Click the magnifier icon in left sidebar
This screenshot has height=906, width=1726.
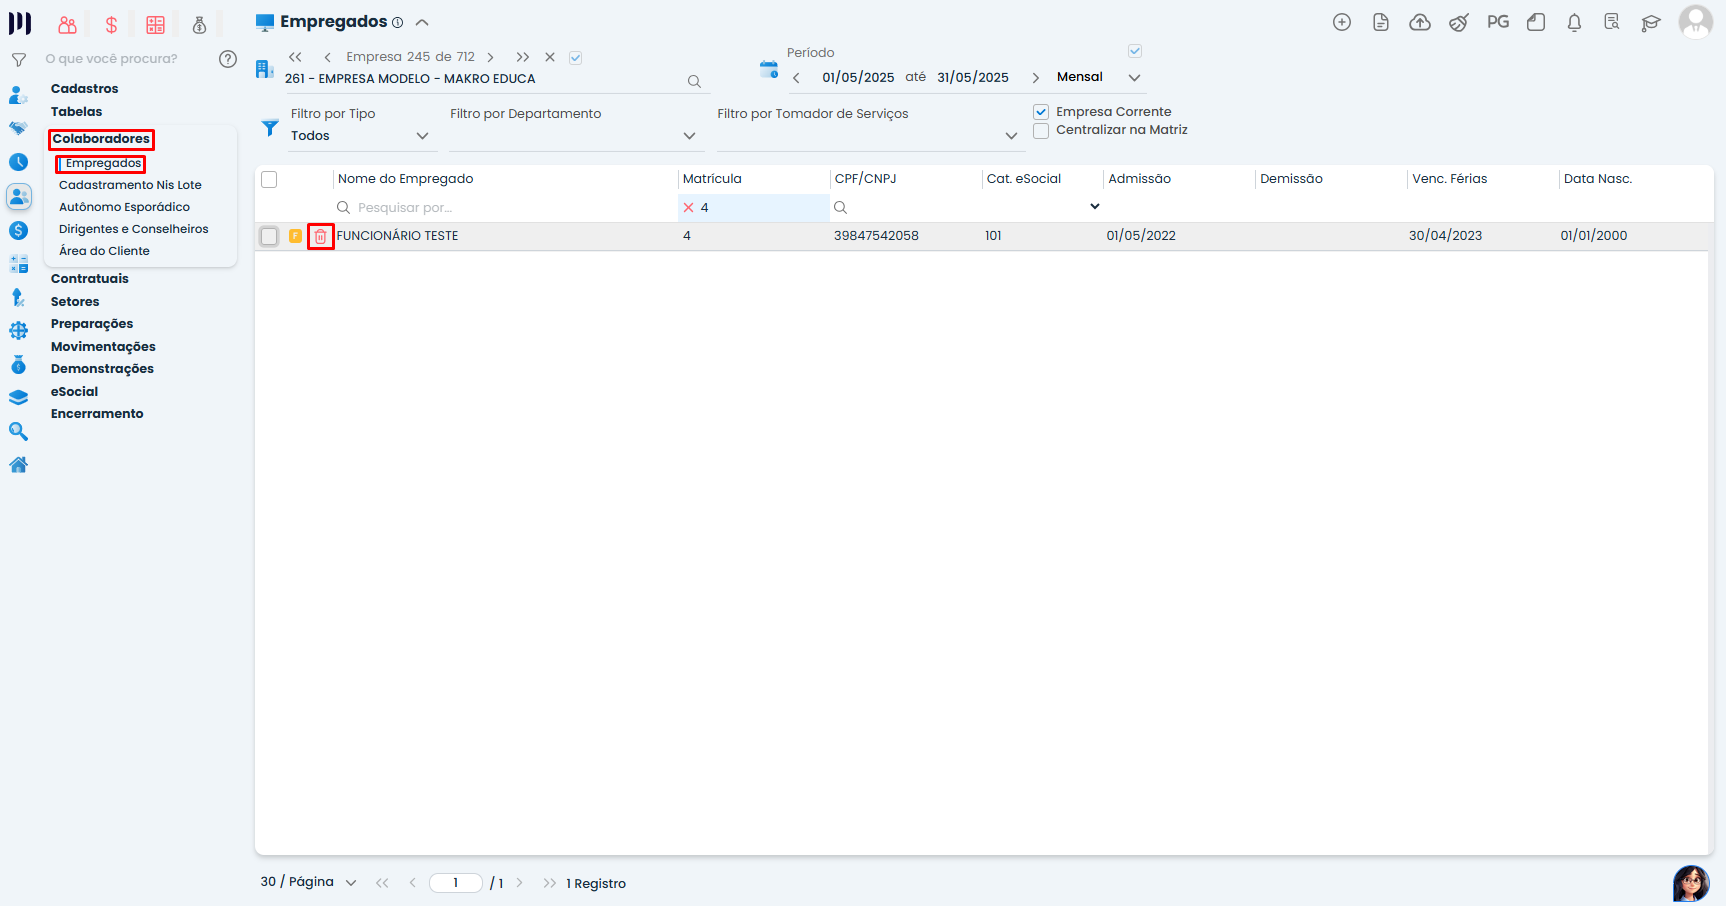pos(18,432)
